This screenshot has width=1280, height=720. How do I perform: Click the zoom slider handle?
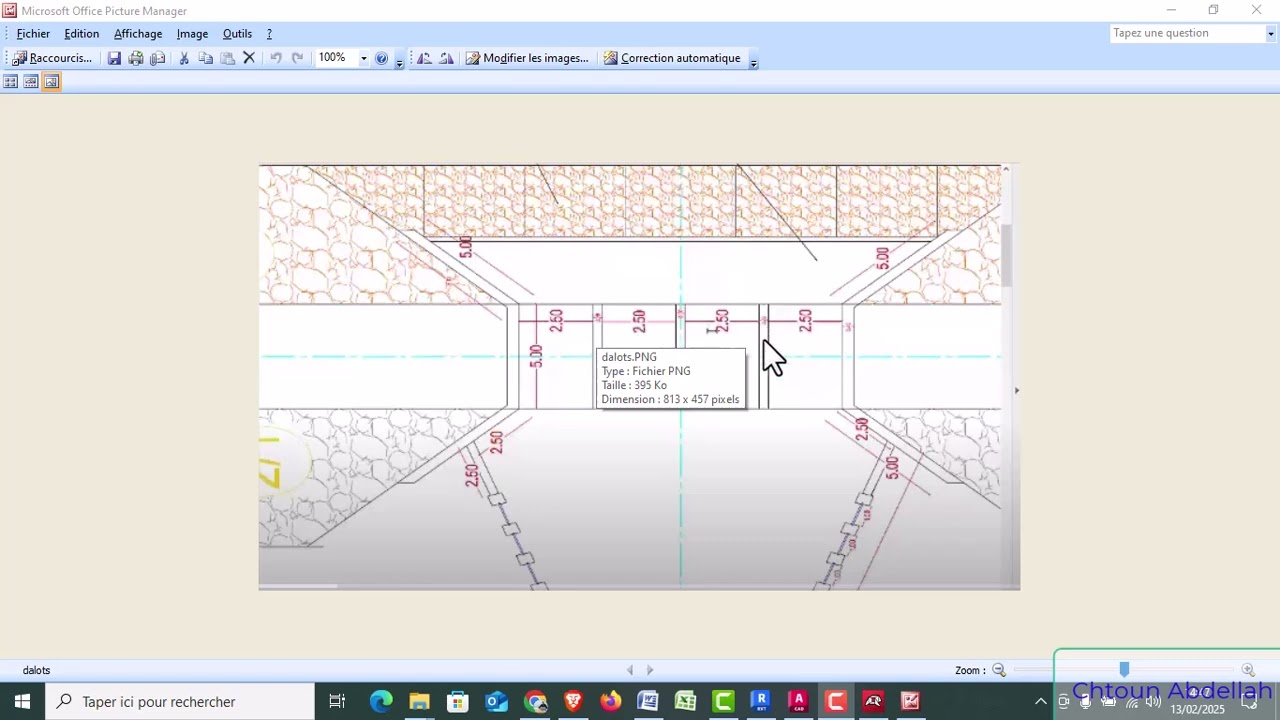coord(1124,670)
